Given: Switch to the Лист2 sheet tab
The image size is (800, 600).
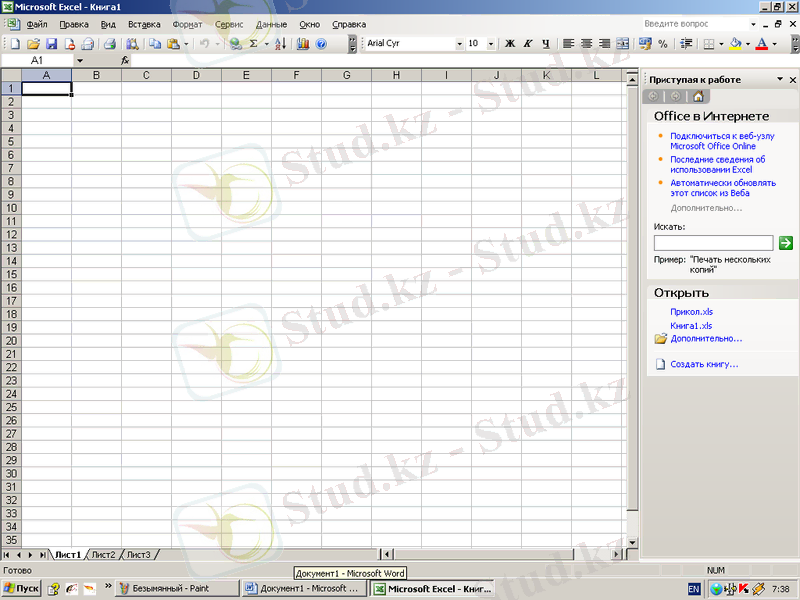Looking at the screenshot, I should point(103,554).
